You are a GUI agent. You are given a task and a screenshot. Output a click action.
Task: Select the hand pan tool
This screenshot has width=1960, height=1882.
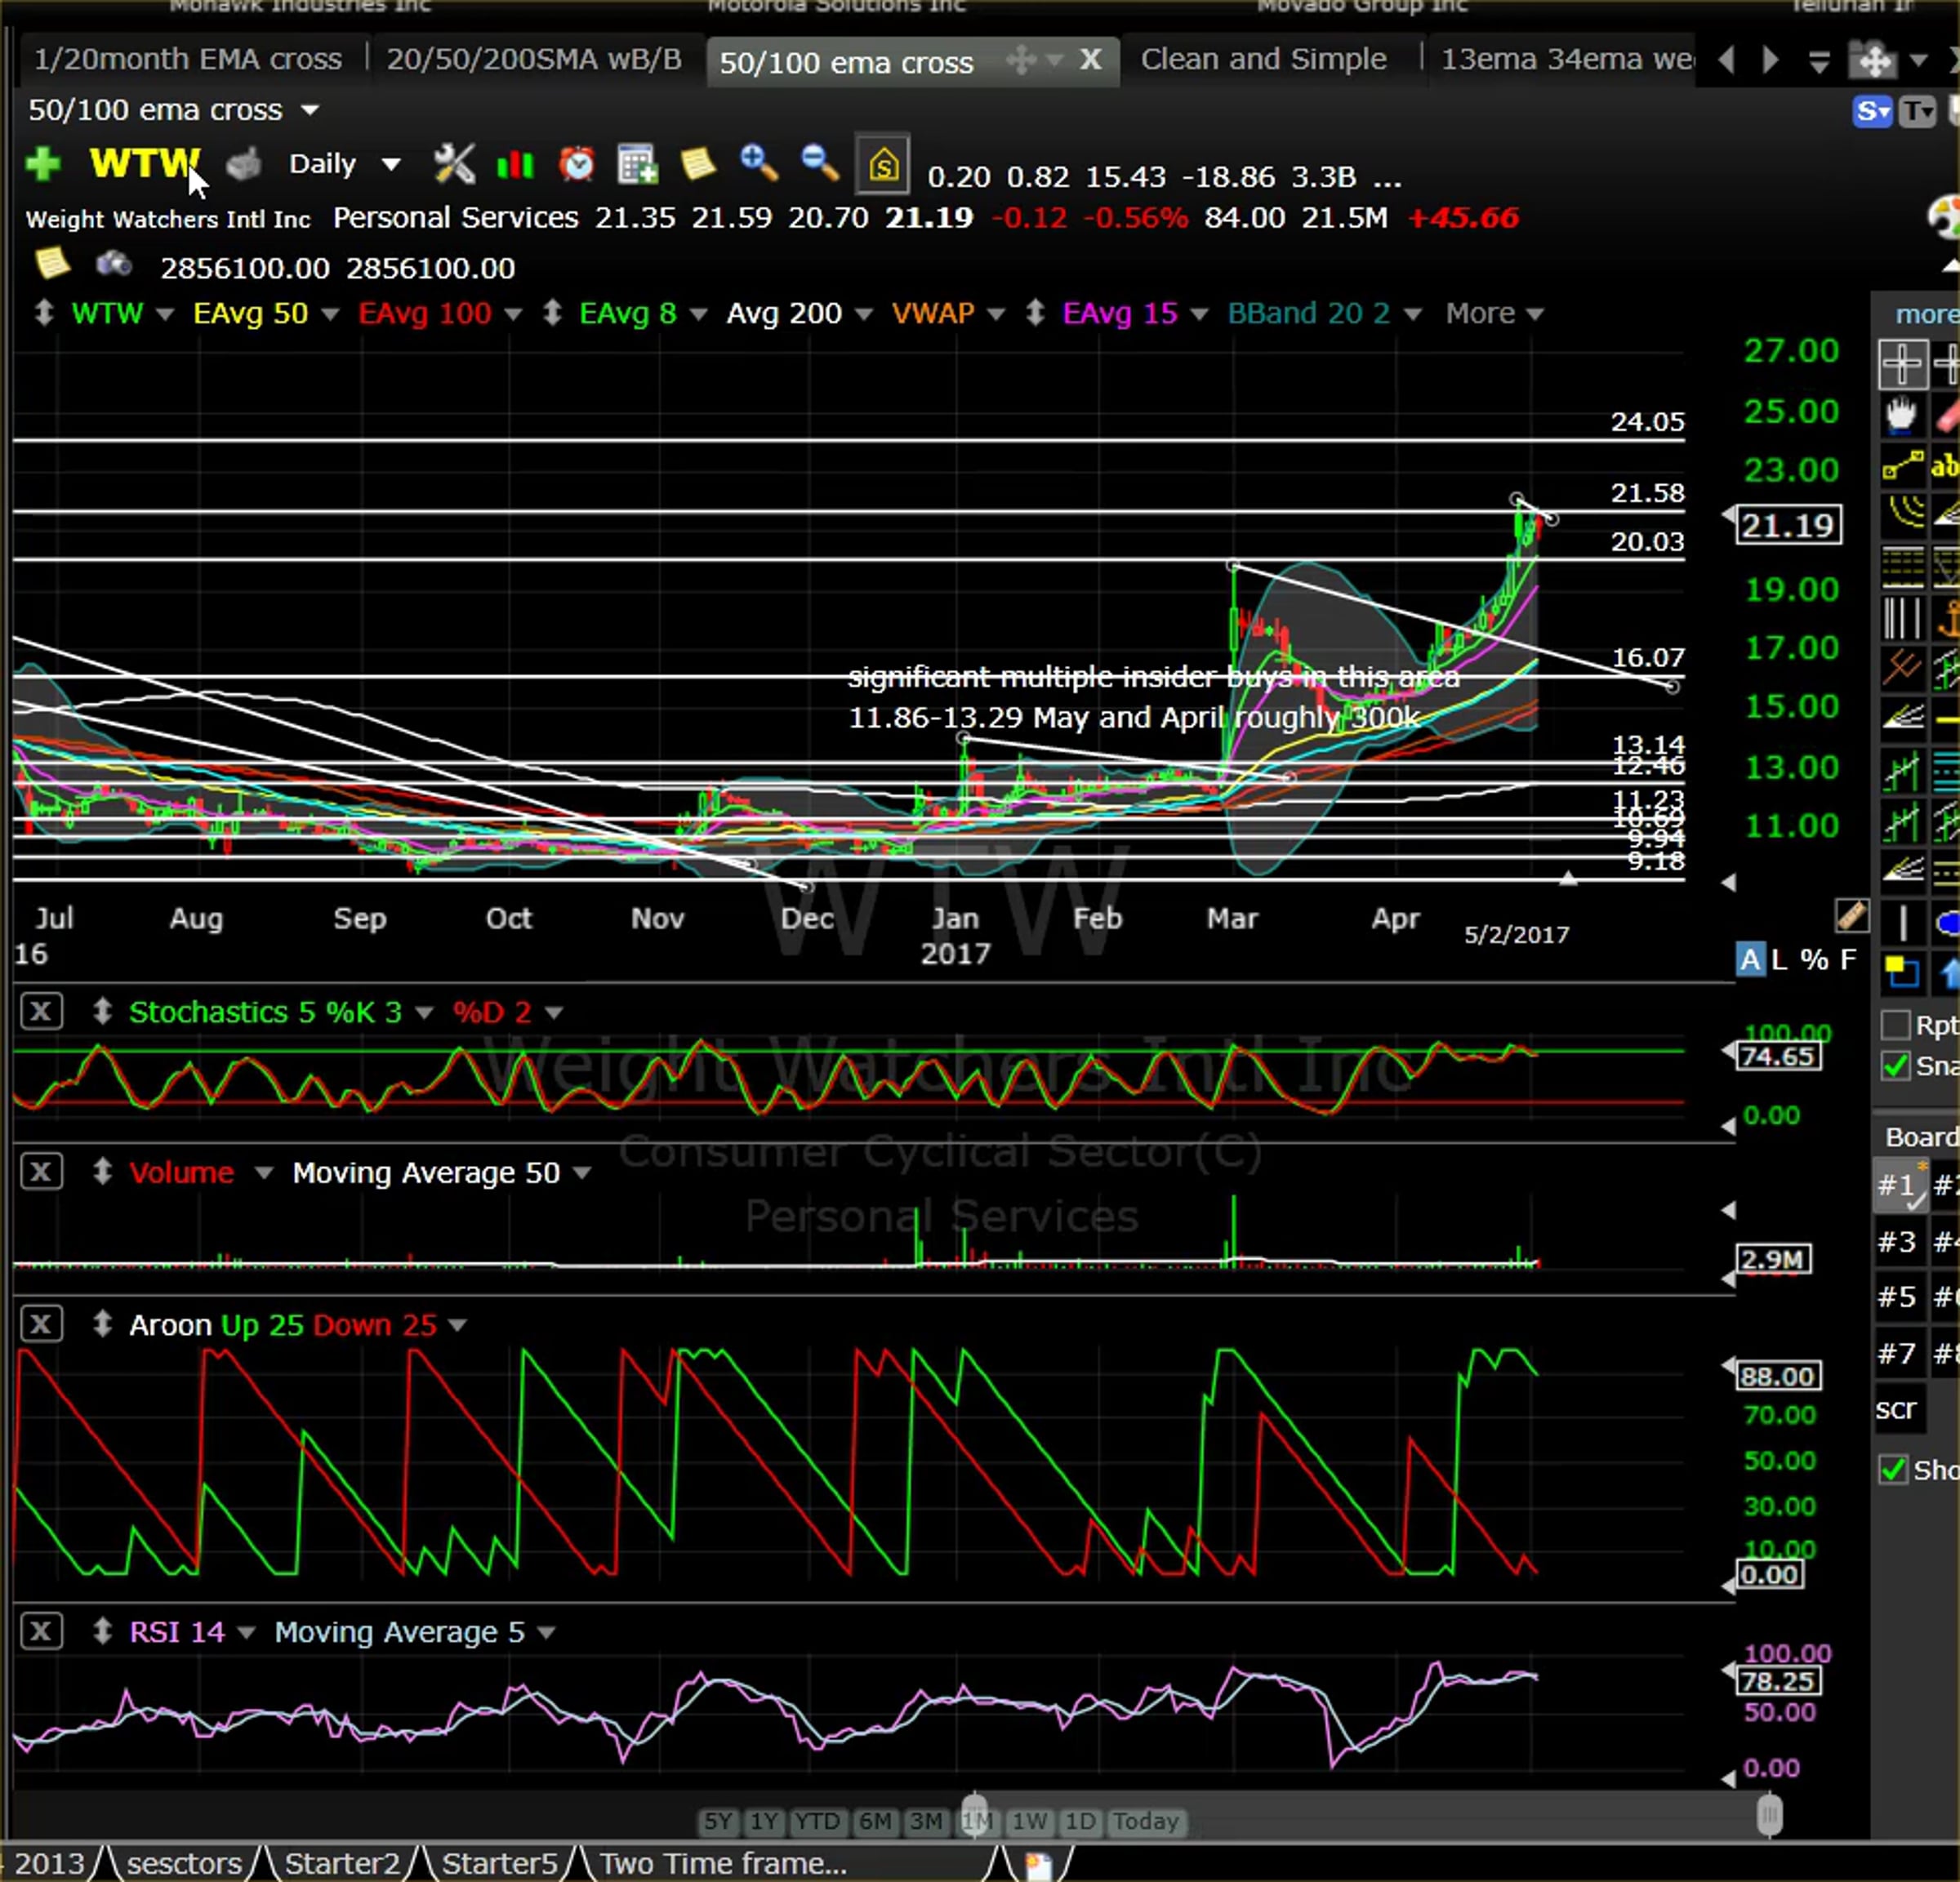point(1901,414)
